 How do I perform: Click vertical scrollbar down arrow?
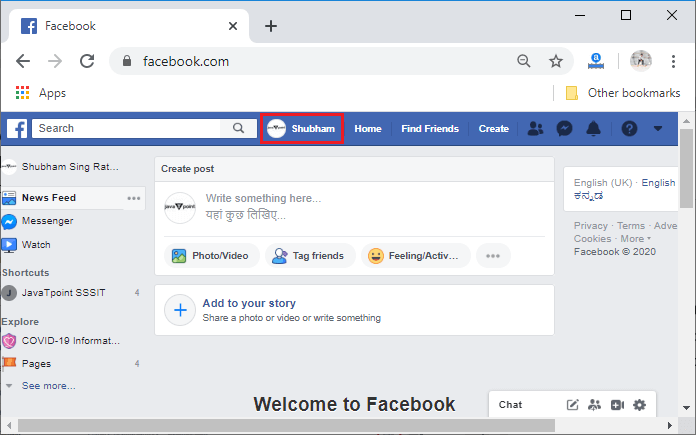tap(686, 407)
